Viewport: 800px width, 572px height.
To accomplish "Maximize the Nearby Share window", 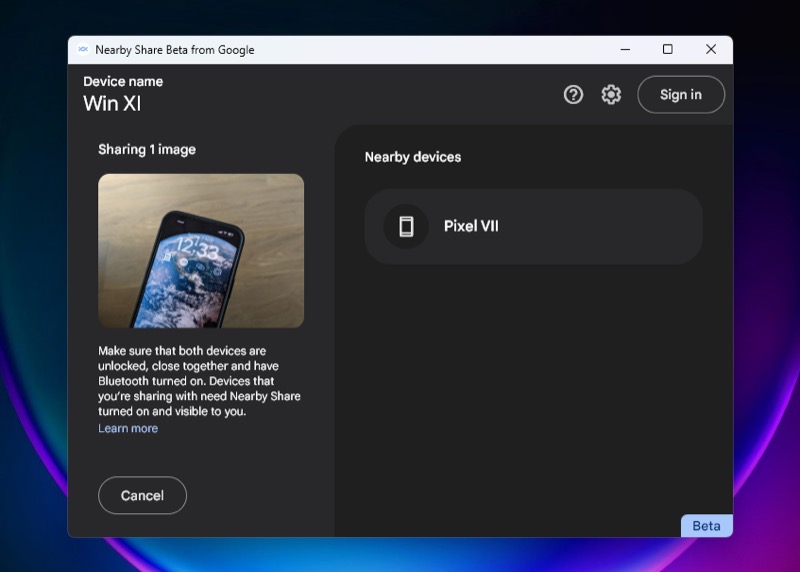I will tap(667, 49).
